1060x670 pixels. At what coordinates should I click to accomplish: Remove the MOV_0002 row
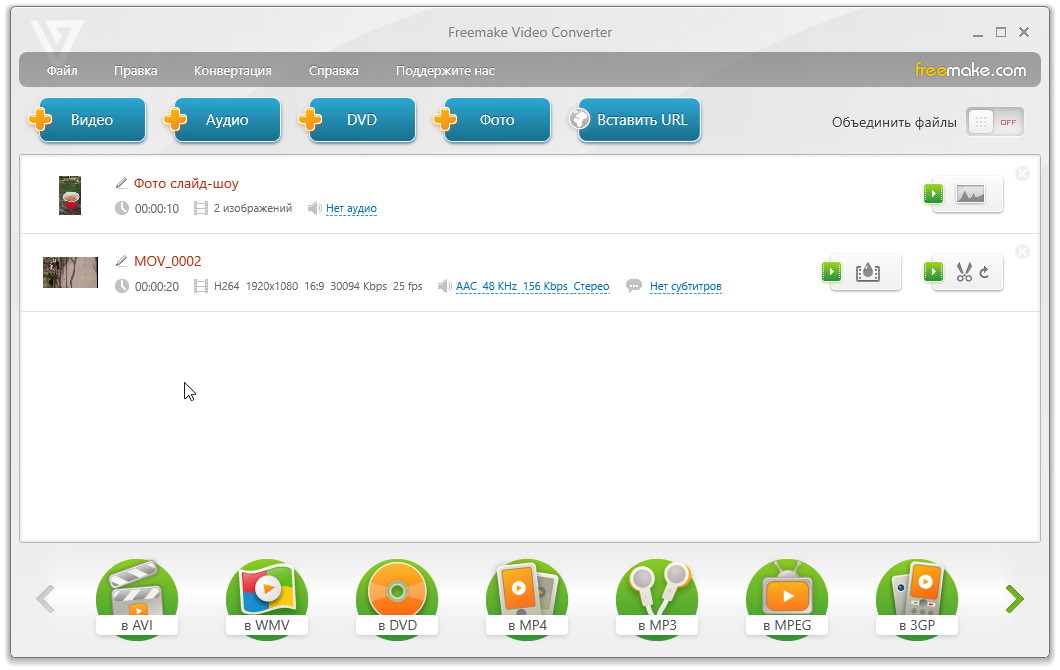[1023, 252]
